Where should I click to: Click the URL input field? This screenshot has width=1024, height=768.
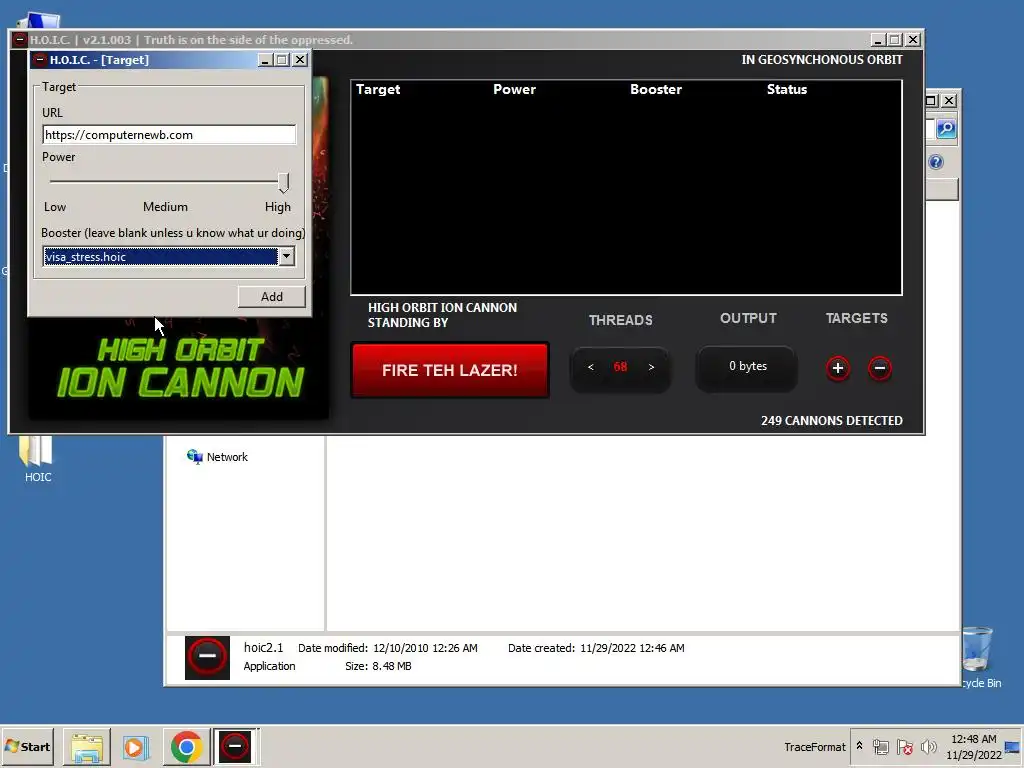pos(169,135)
